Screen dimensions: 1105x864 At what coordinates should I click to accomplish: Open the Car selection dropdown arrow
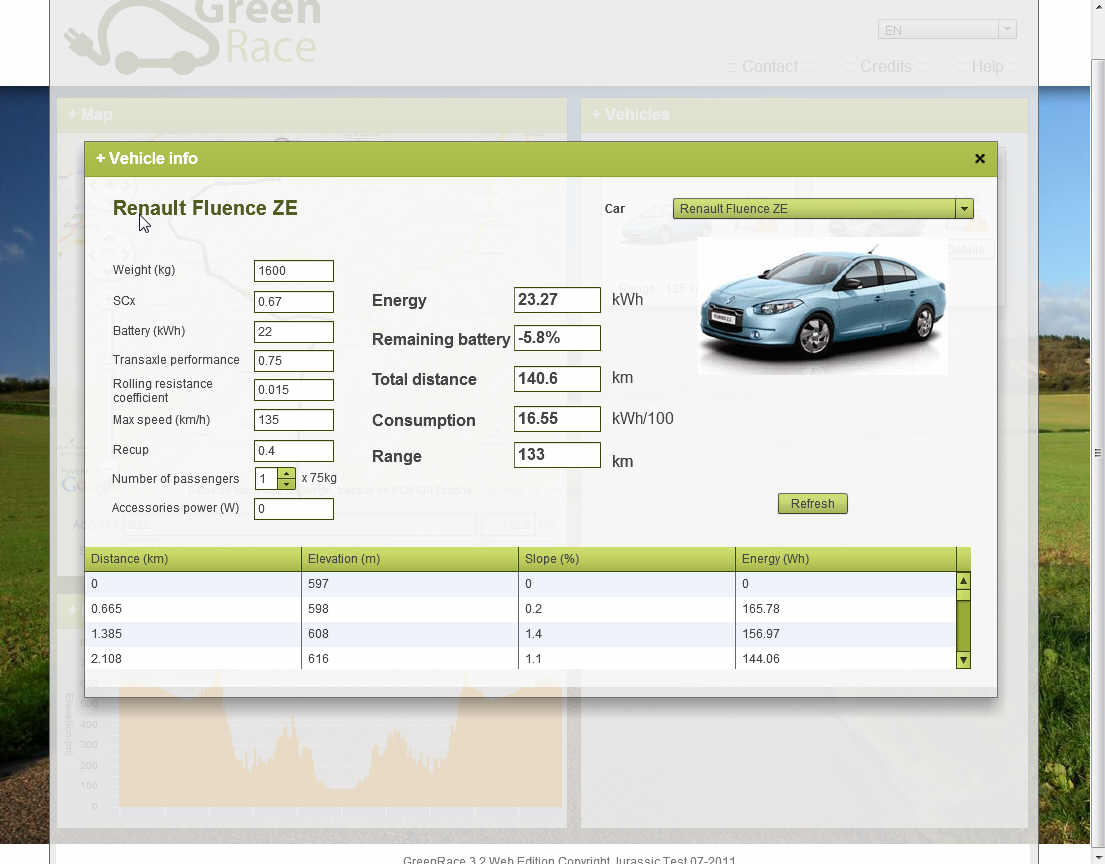[x=964, y=209]
